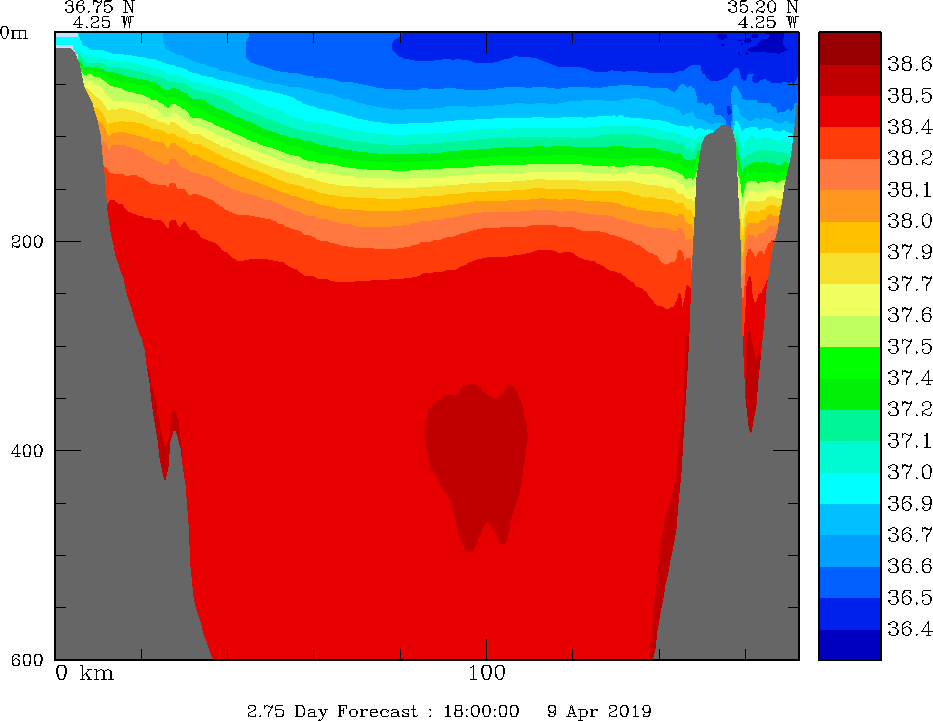Image resolution: width=933 pixels, height=721 pixels.
Task: Click the 36.7 colorbar label
Action: [909, 535]
